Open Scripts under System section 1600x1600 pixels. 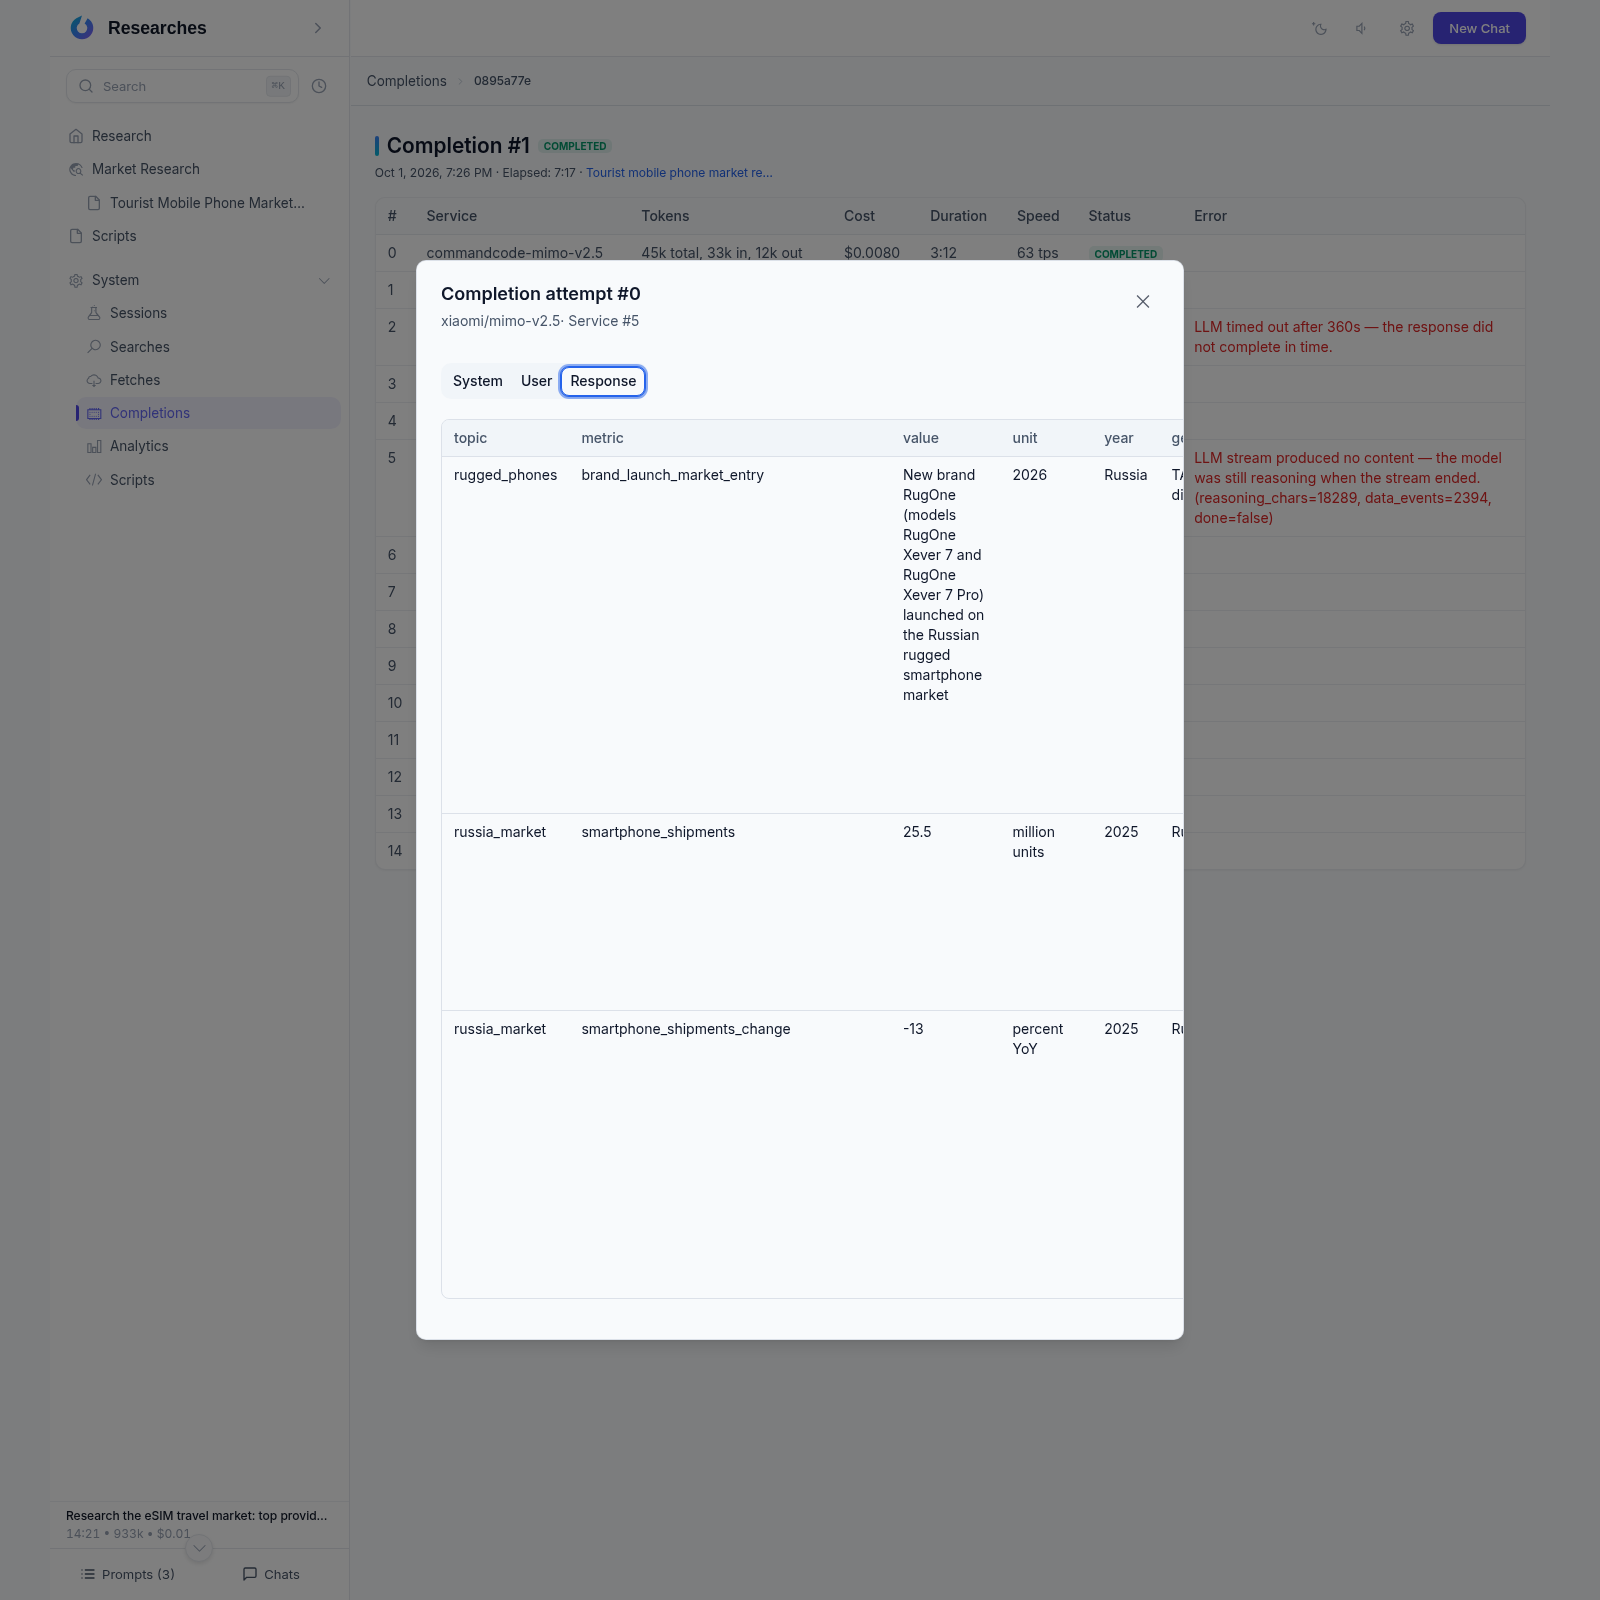point(131,480)
